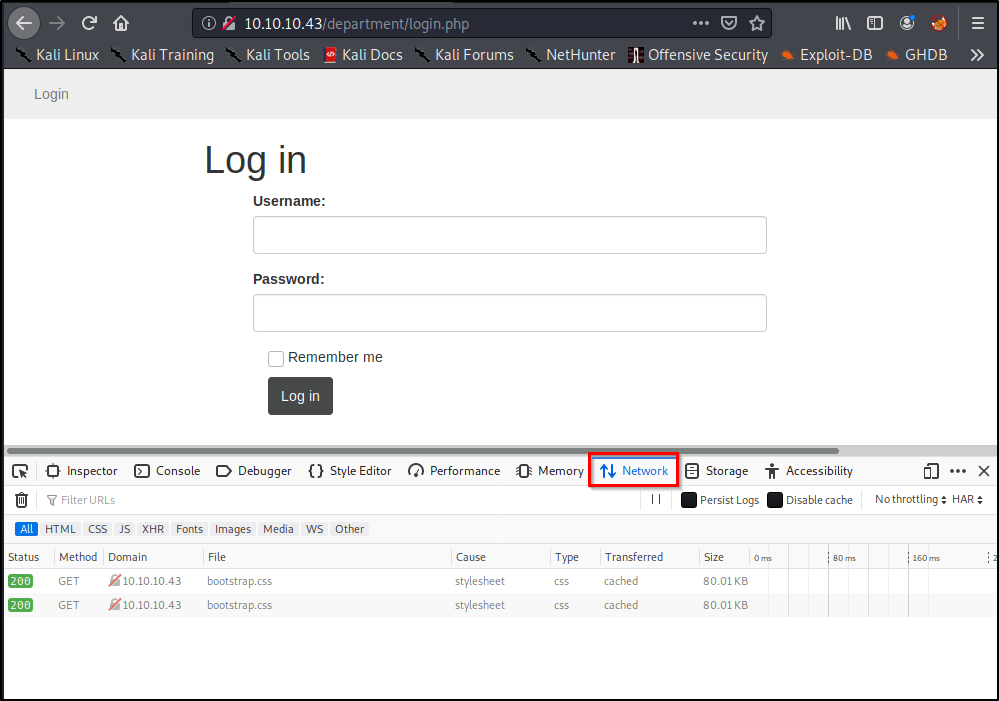Viewport: 999px width, 701px height.
Task: Show more bookmarks via chevron
Action: 977,55
